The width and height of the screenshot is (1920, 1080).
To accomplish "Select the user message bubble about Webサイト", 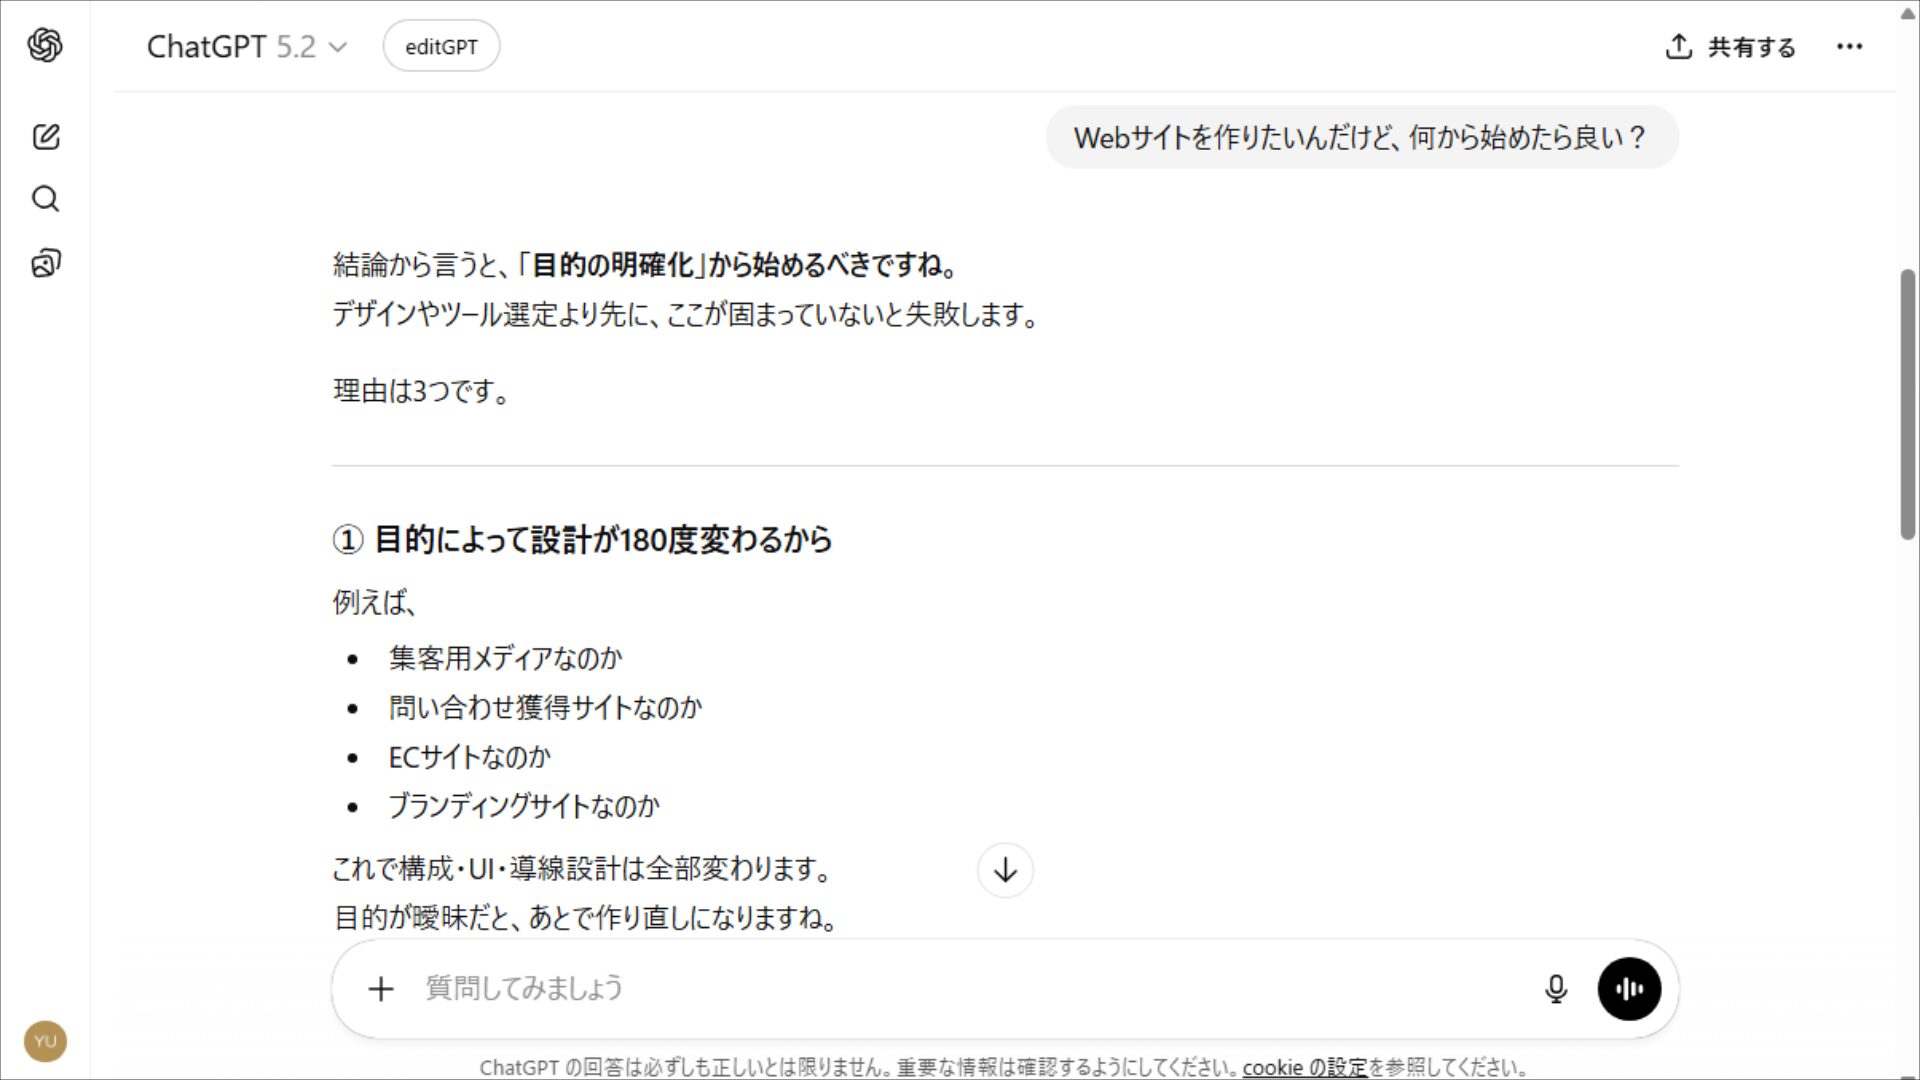I will [x=1360, y=137].
